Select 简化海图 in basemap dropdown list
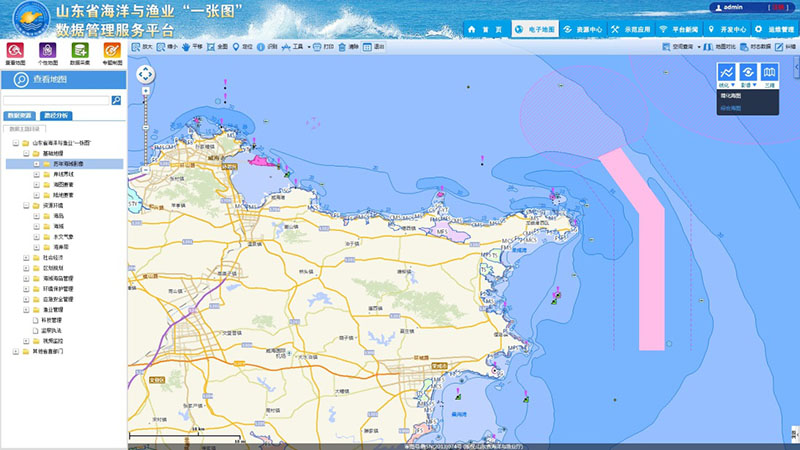800x450 pixels. coord(731,96)
